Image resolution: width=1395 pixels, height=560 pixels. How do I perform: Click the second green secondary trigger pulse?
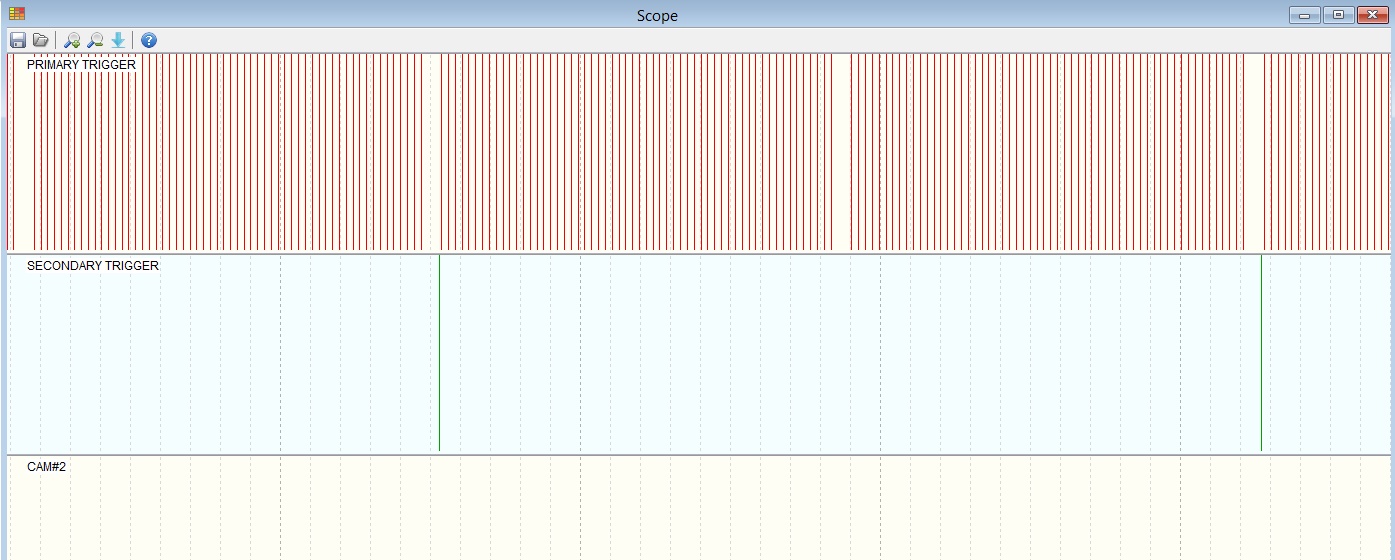[1261, 352]
